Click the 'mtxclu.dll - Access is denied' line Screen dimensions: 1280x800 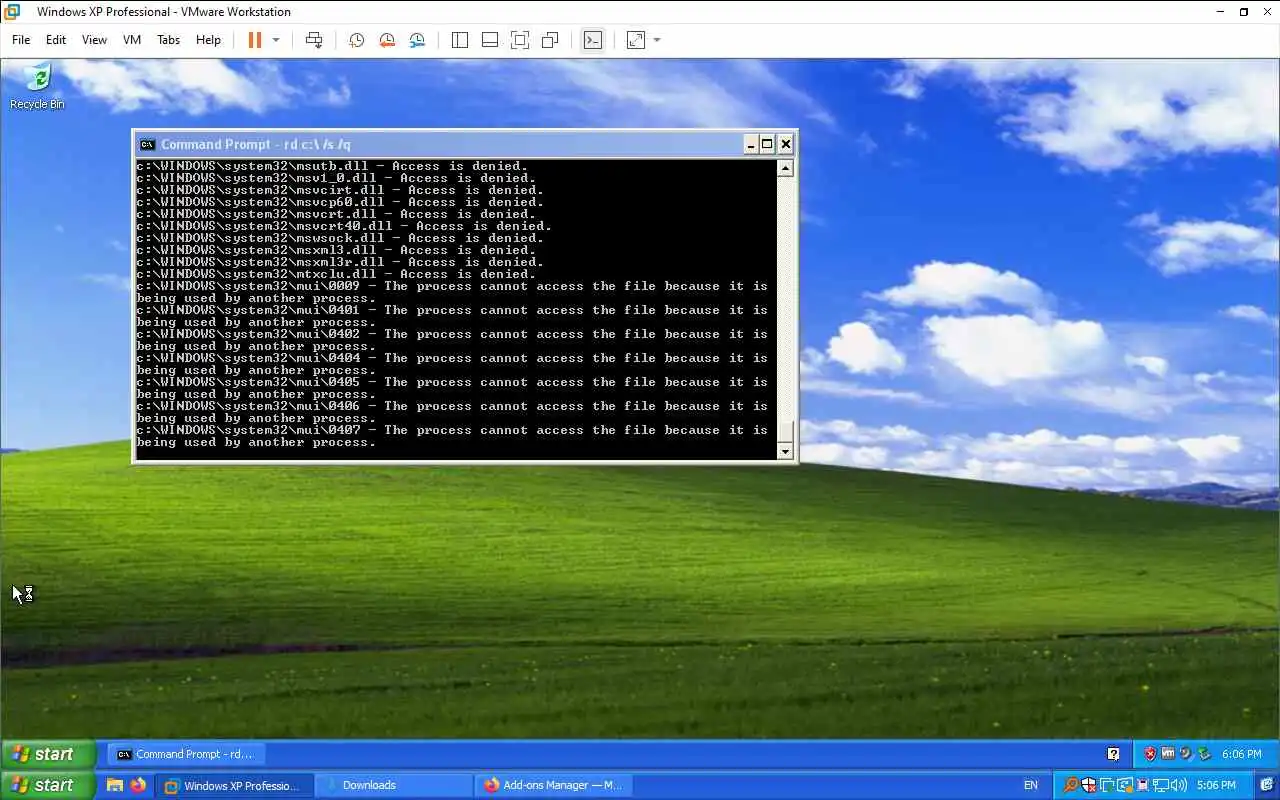coord(335,274)
